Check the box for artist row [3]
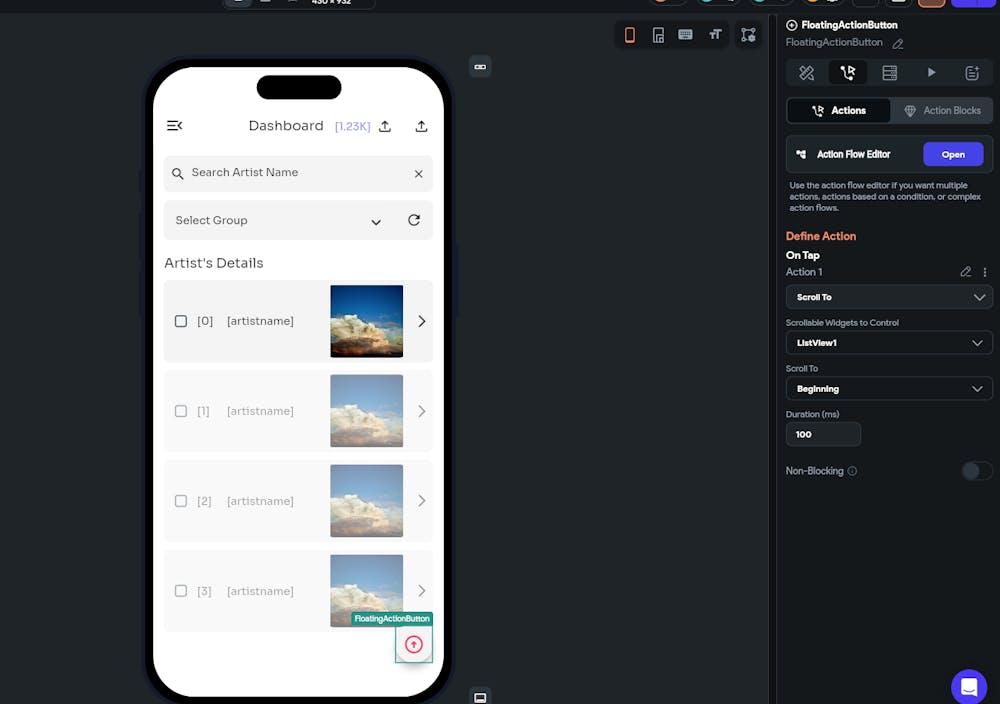This screenshot has width=1000, height=704. point(181,591)
